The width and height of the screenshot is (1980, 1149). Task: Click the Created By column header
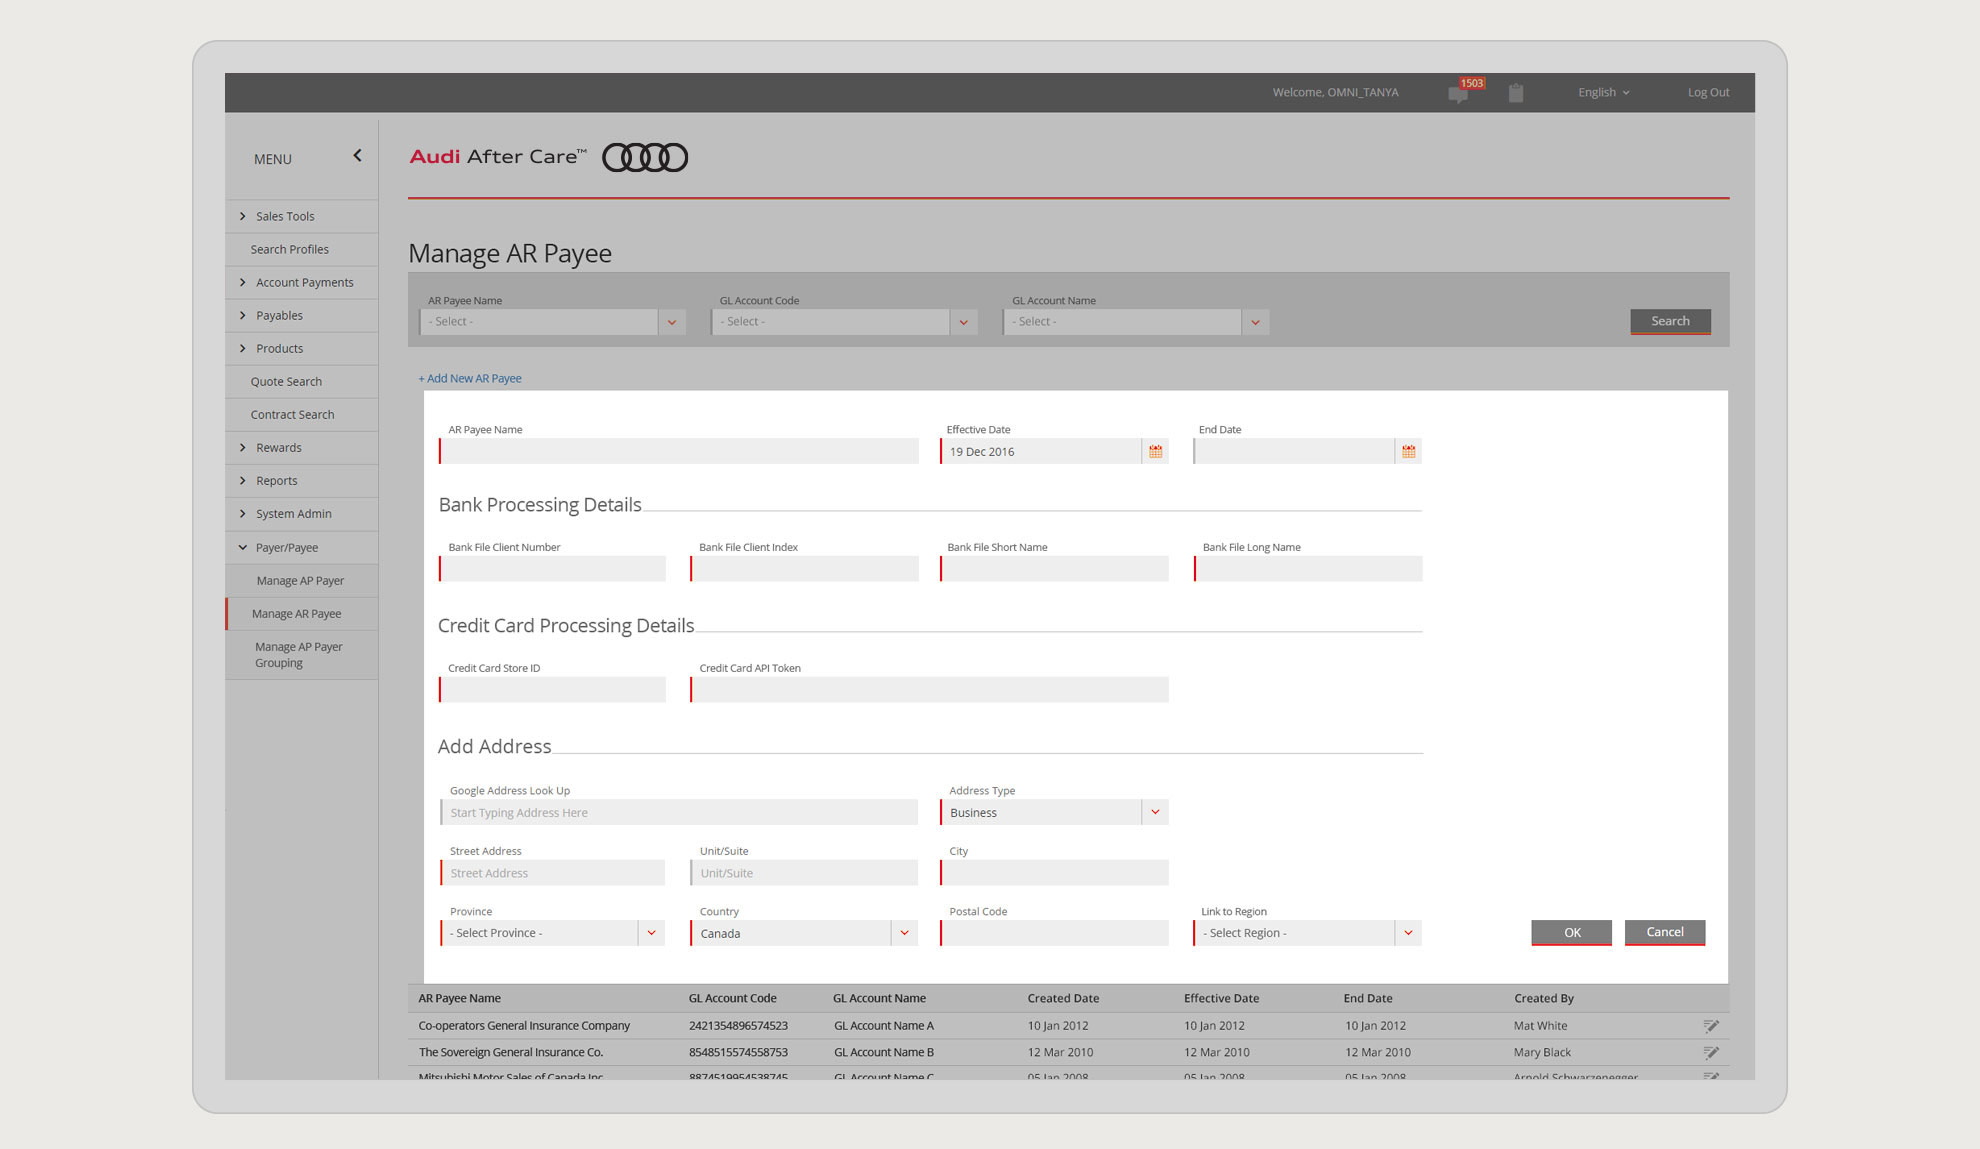[1543, 999]
